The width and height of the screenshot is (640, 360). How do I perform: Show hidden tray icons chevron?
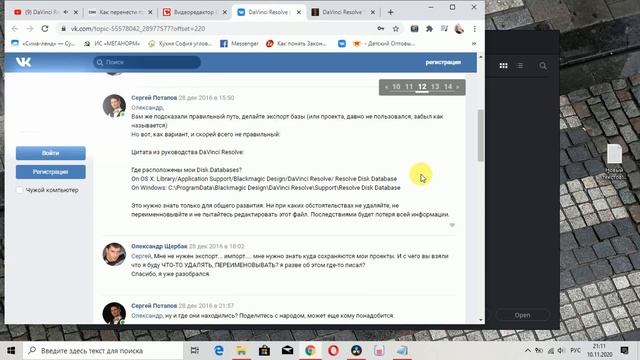(527, 351)
